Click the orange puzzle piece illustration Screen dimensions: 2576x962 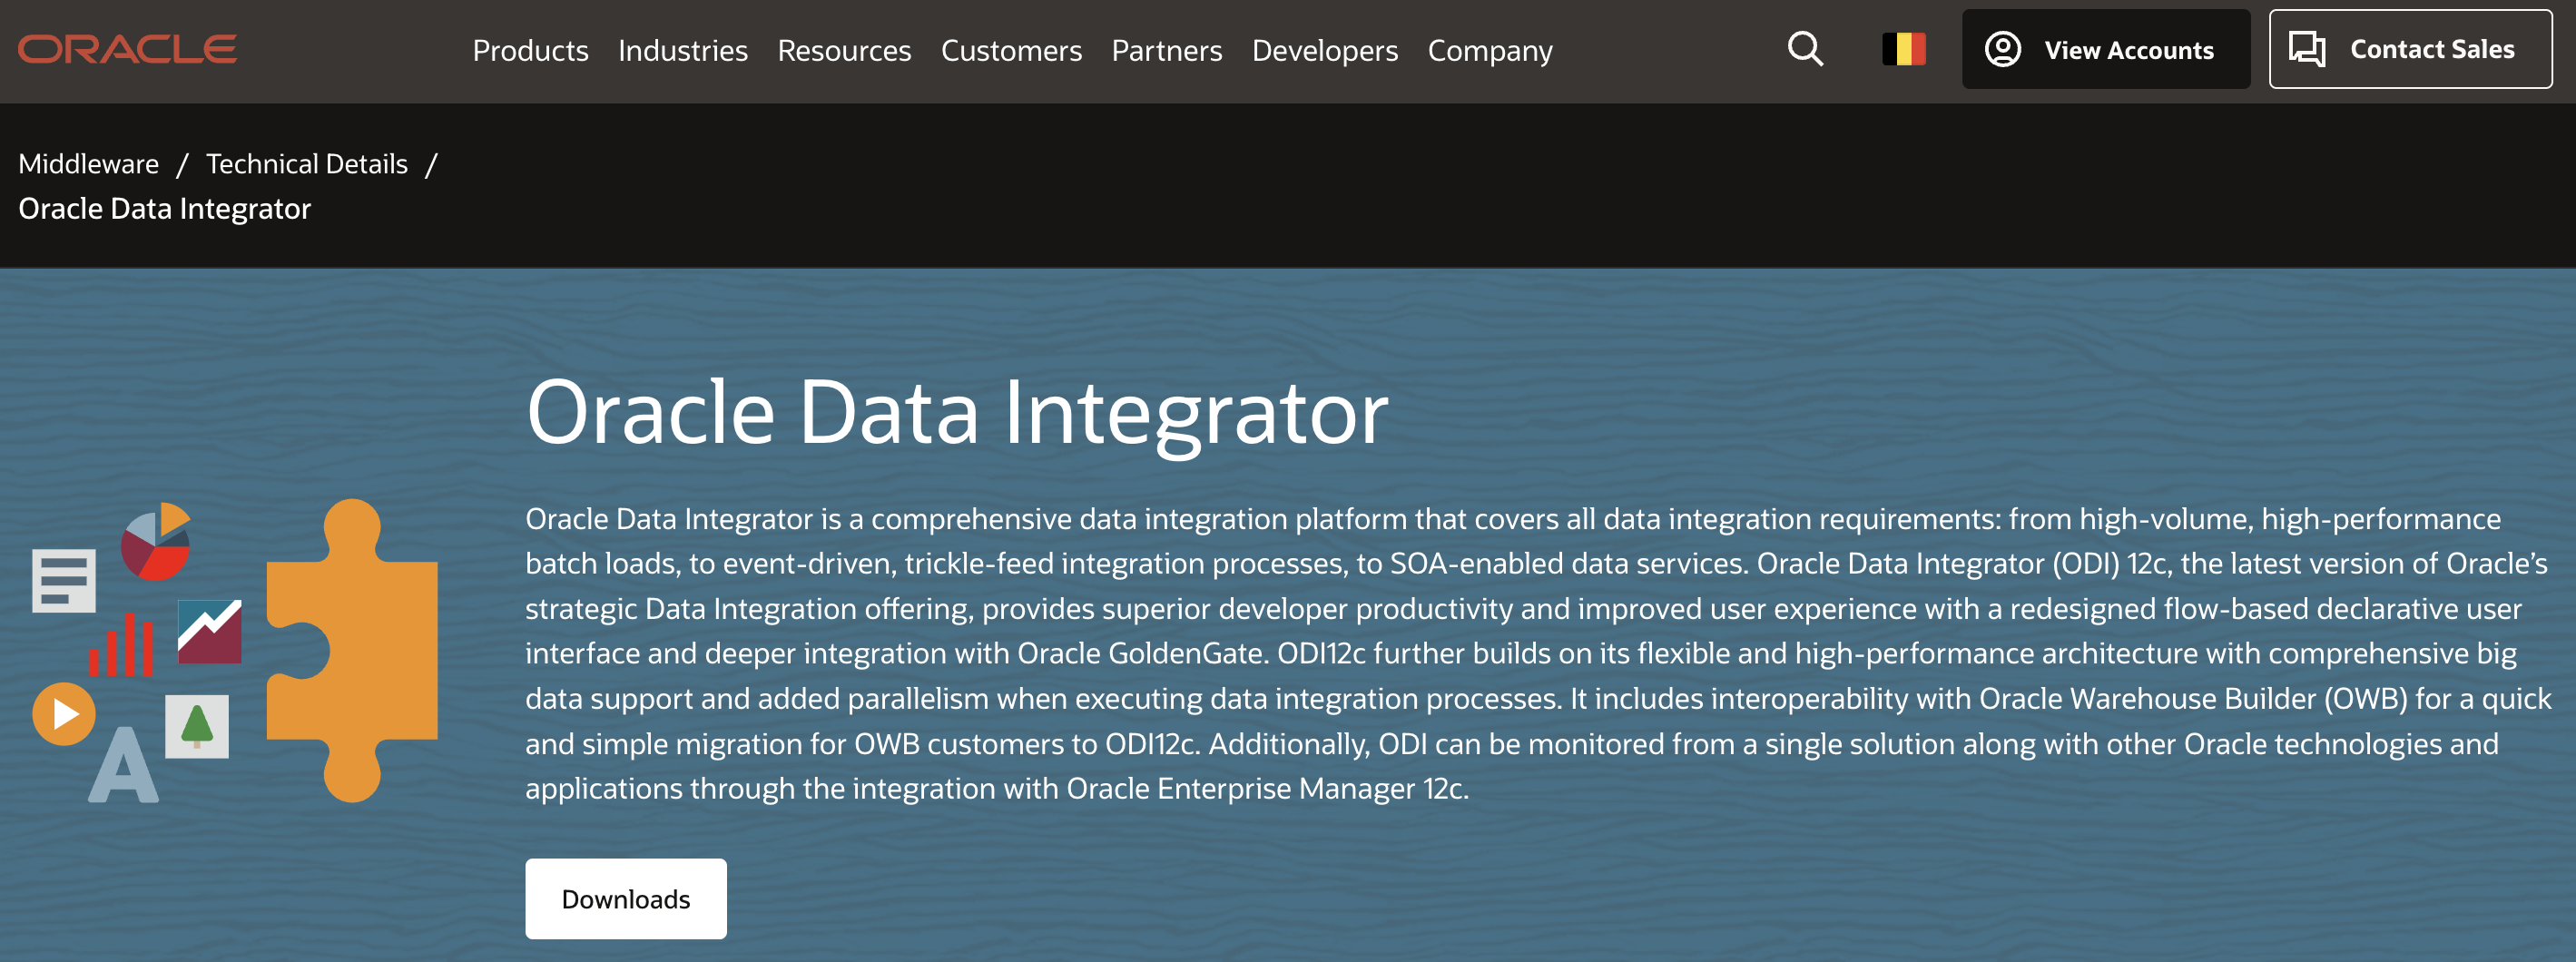point(352,650)
